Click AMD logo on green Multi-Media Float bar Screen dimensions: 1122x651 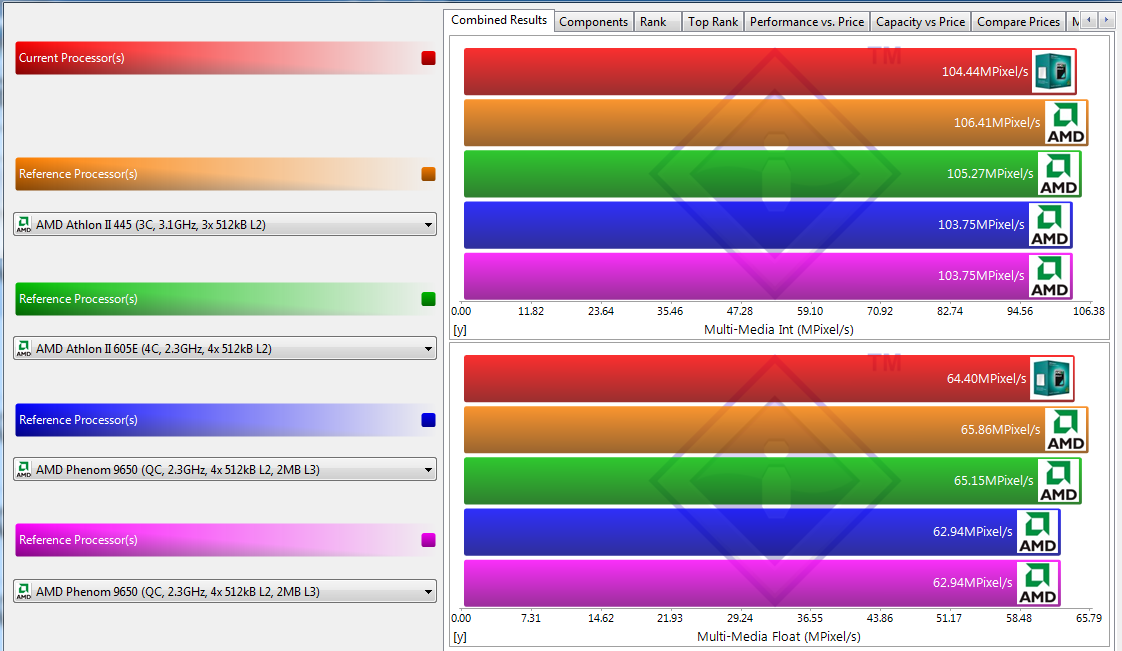coord(1059,481)
